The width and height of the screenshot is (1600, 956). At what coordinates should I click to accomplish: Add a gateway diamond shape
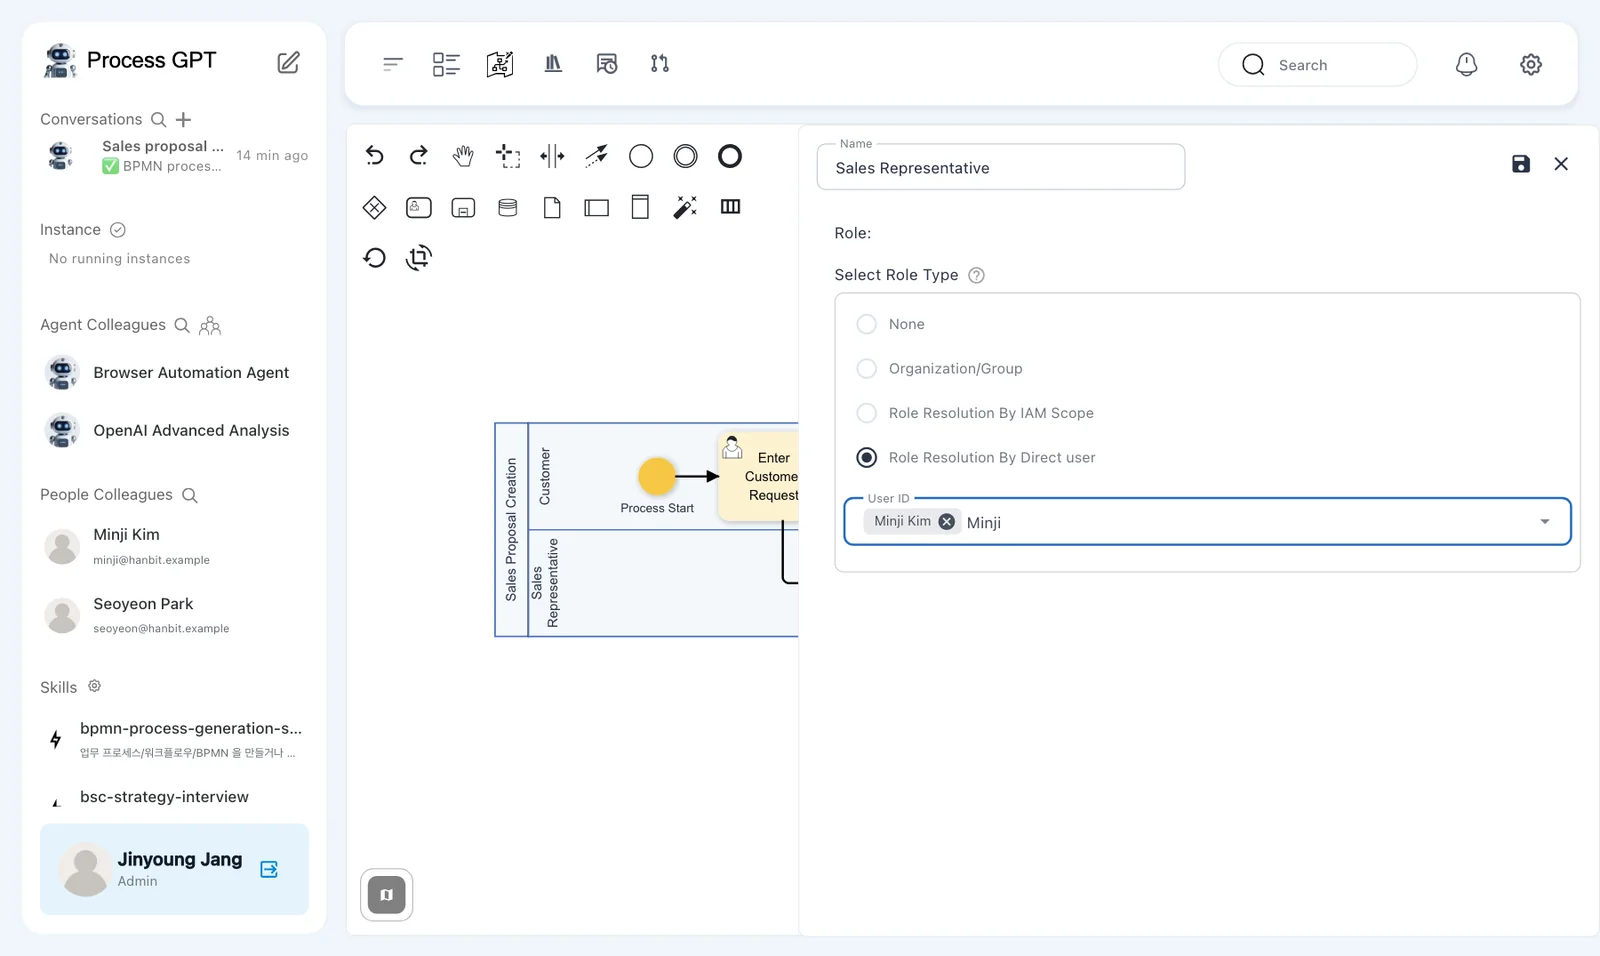(374, 207)
